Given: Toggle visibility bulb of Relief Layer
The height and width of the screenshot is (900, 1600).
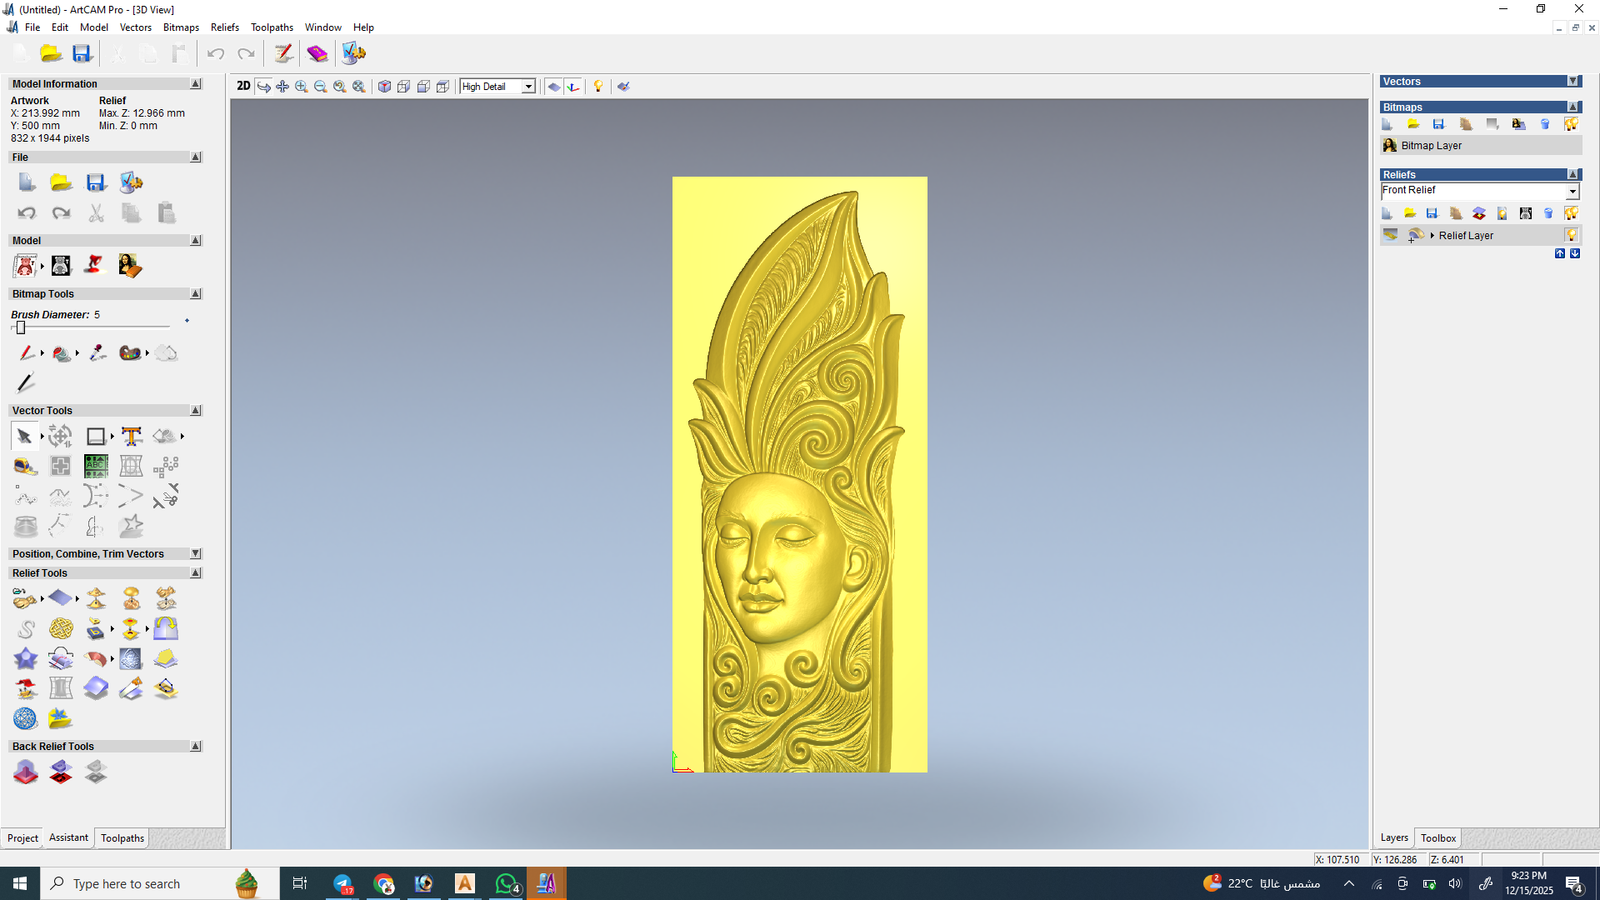Looking at the screenshot, I should coord(1571,236).
